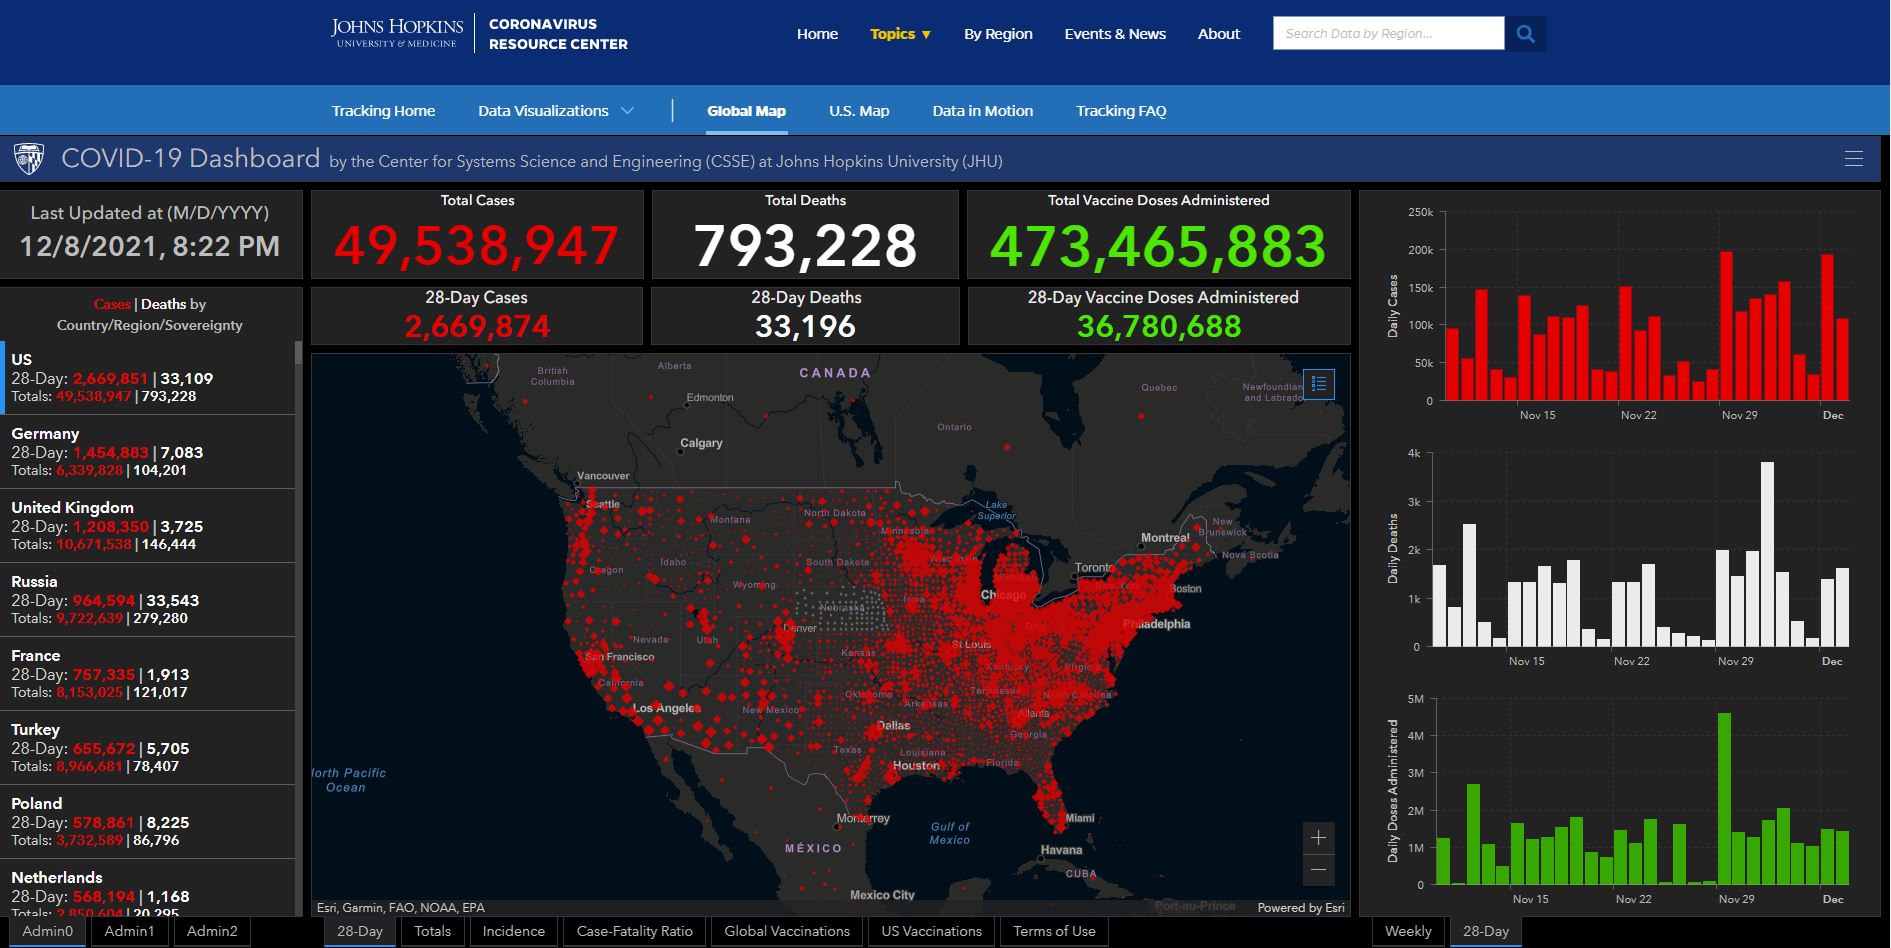1891x948 pixels.
Task: Open the About page
Action: click(x=1219, y=34)
